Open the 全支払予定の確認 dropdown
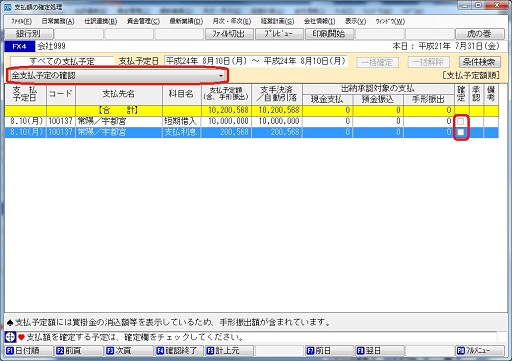 [x=117, y=76]
